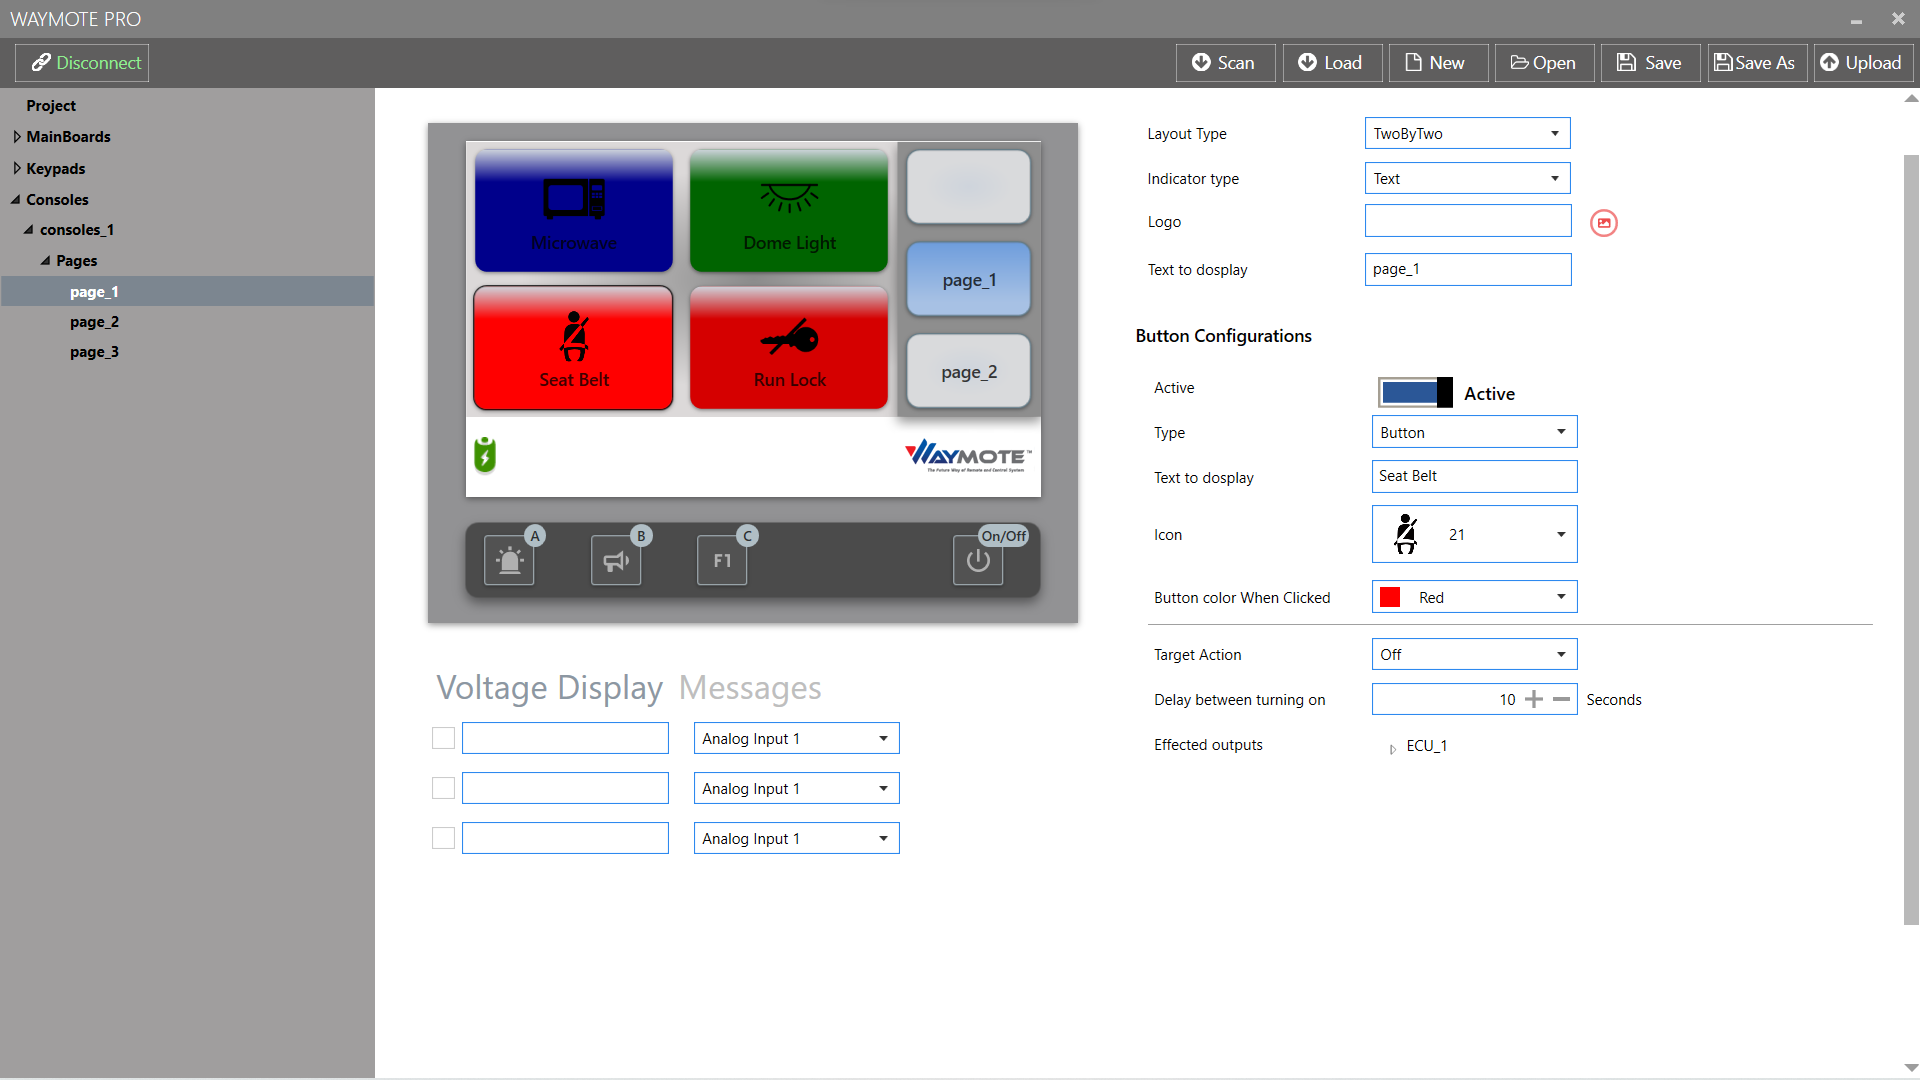Click the megaphone icon labeled B
Image resolution: width=1920 pixels, height=1080 pixels.
pos(615,560)
